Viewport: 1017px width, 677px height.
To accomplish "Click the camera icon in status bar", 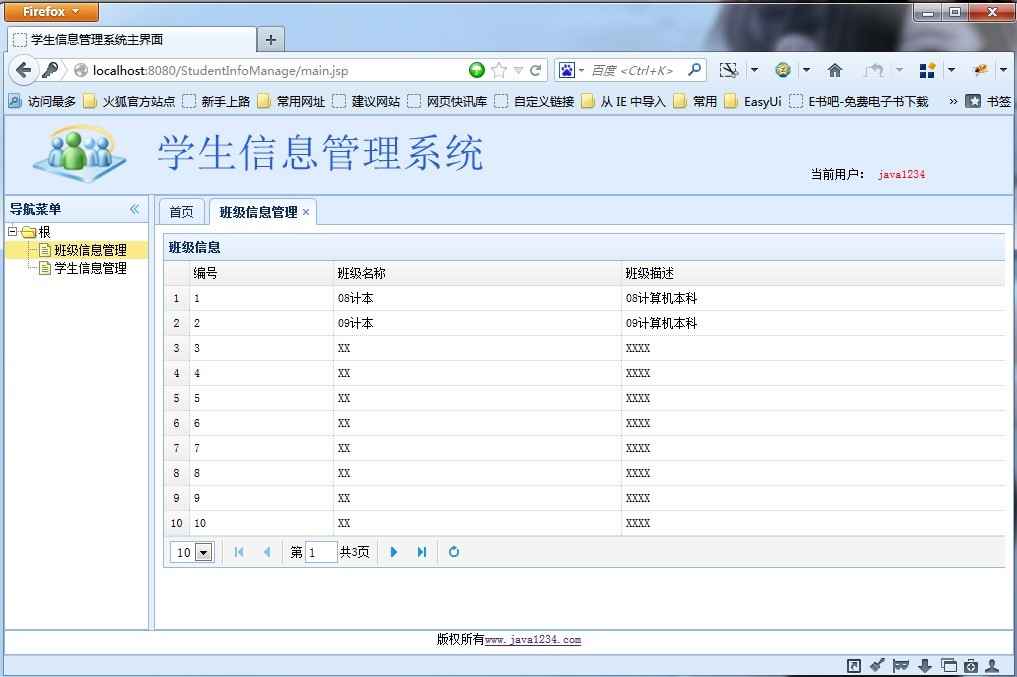I will click(970, 665).
